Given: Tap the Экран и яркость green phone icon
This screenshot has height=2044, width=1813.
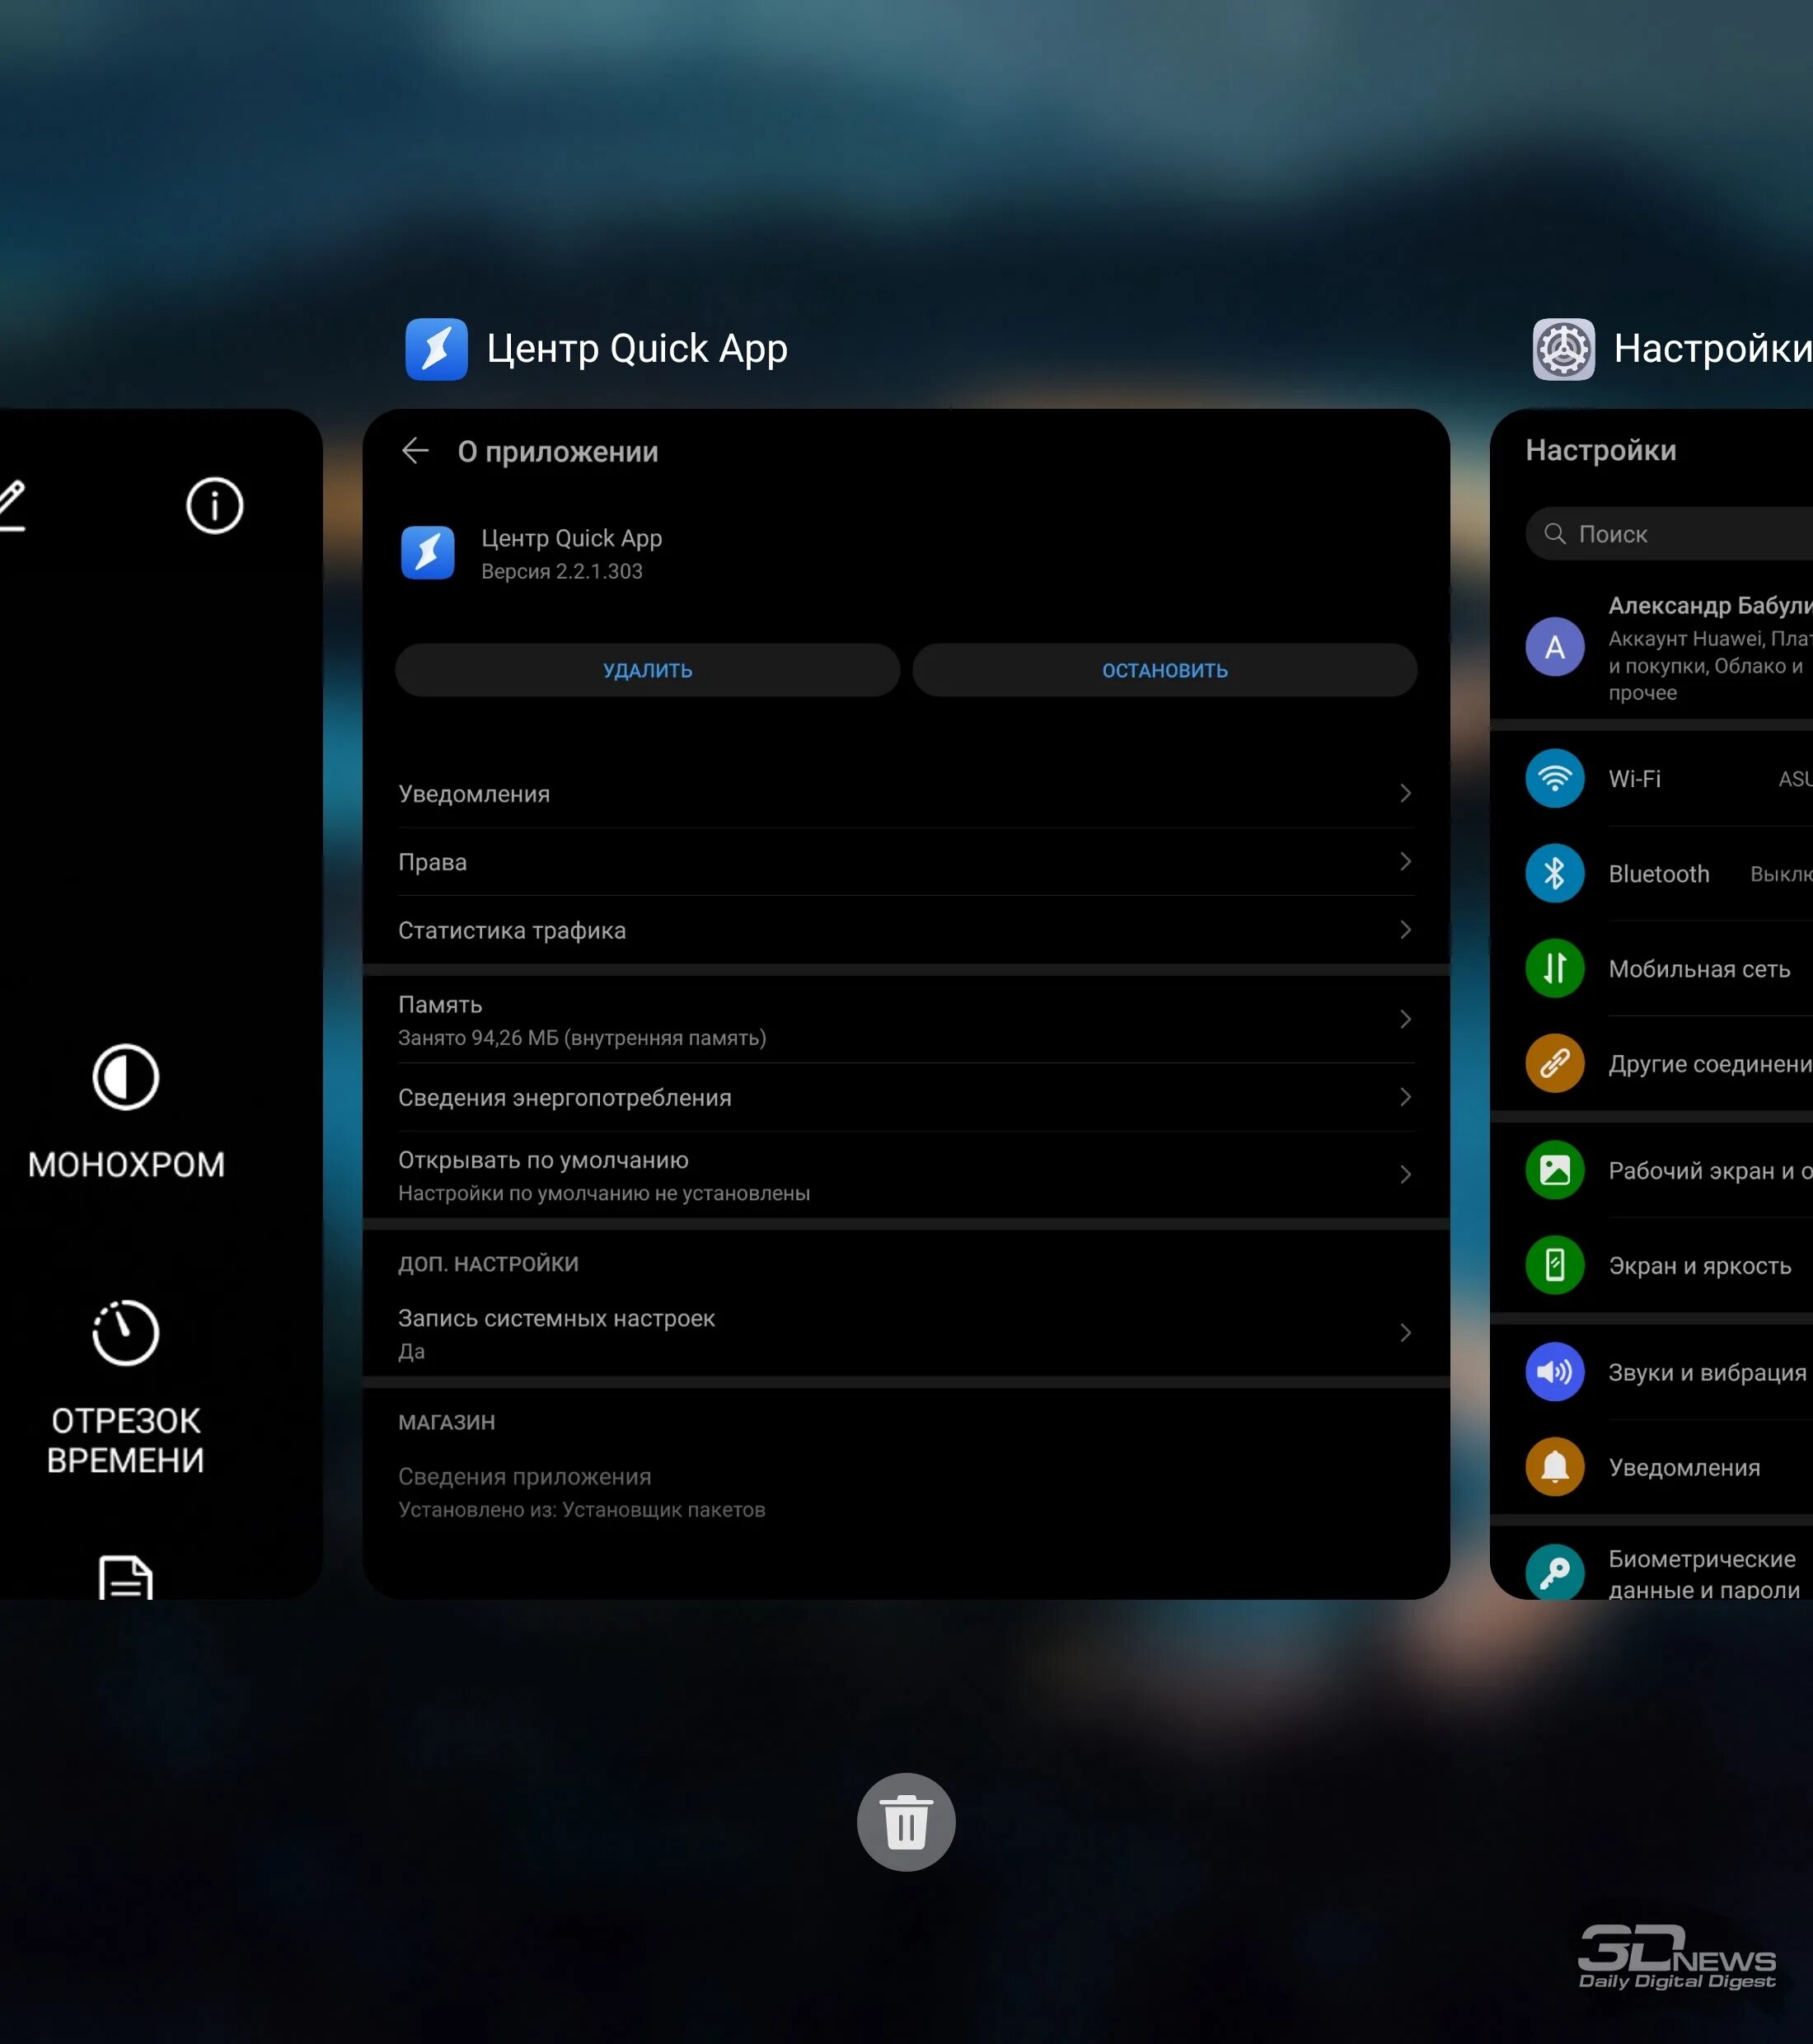Looking at the screenshot, I should [x=1555, y=1265].
